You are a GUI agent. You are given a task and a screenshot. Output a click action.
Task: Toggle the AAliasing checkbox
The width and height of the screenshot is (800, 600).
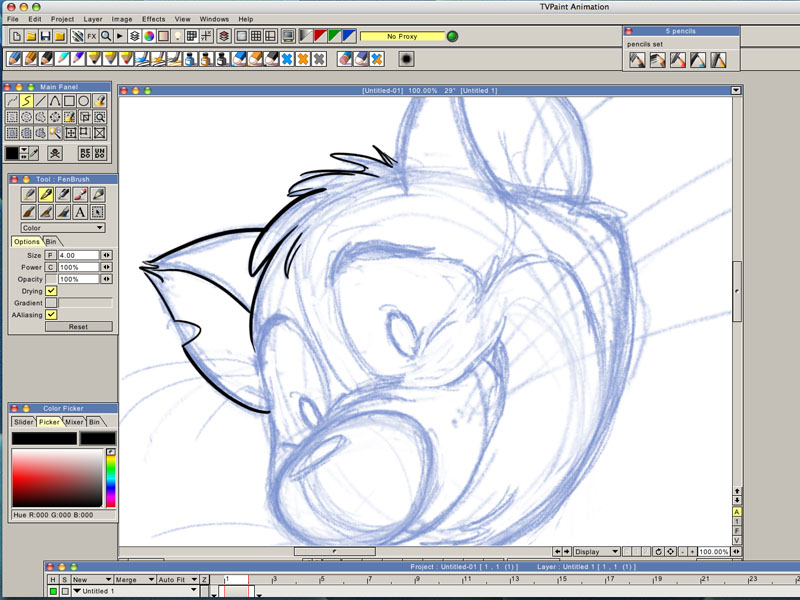click(x=51, y=314)
